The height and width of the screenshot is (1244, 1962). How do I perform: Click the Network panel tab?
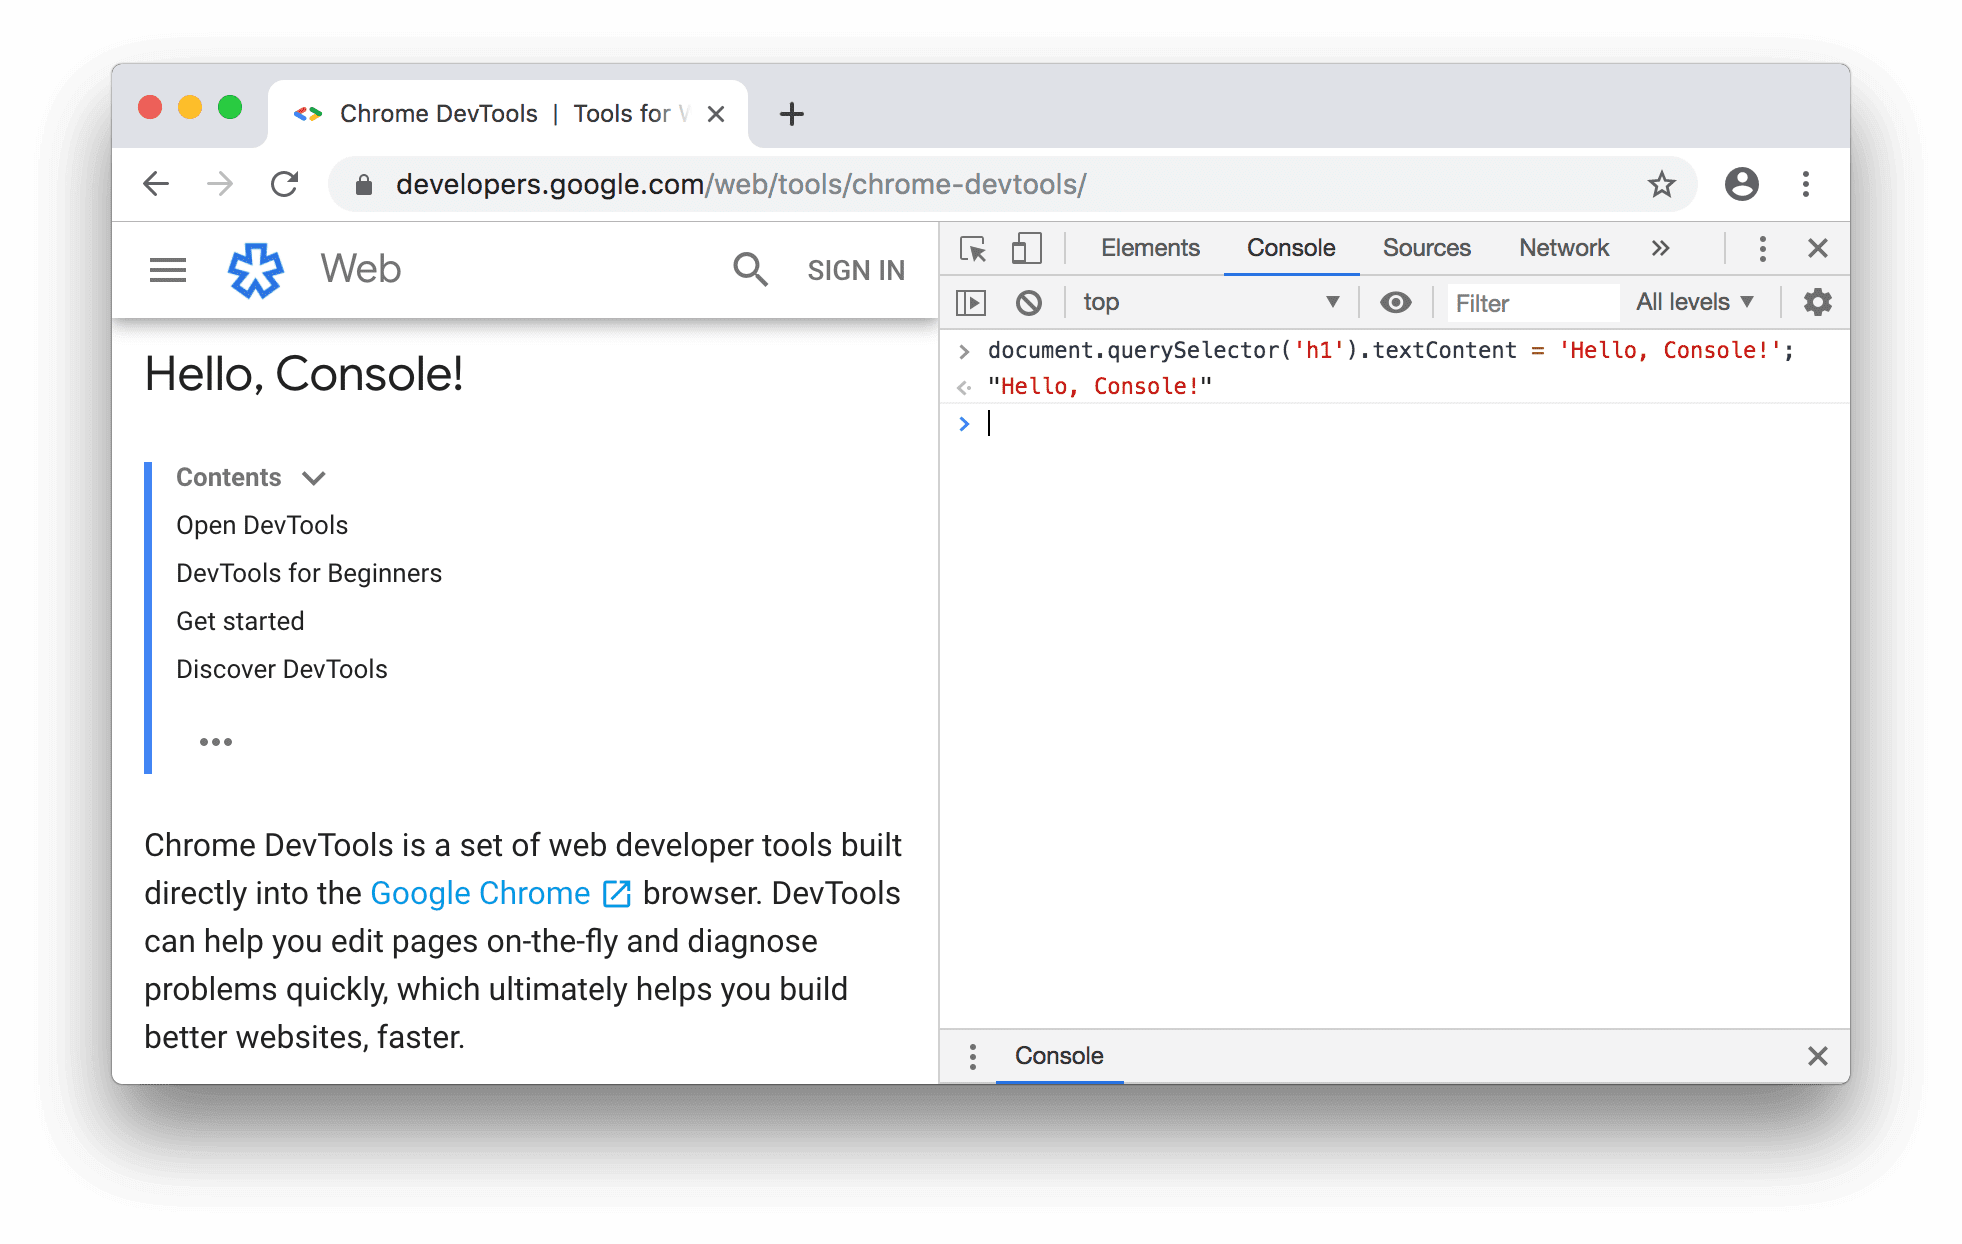tap(1563, 246)
